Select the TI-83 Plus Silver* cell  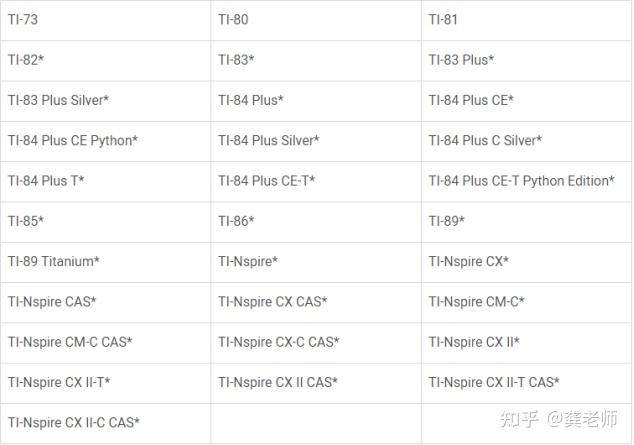[x=106, y=101]
